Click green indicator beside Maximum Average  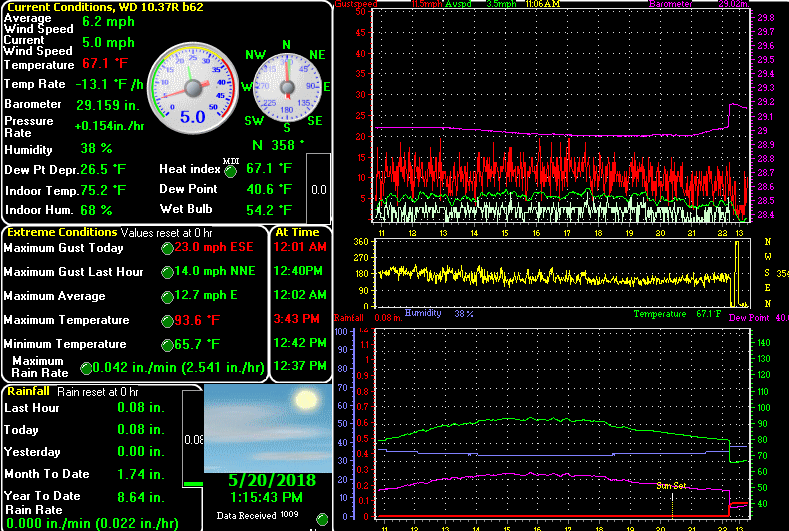(x=167, y=297)
